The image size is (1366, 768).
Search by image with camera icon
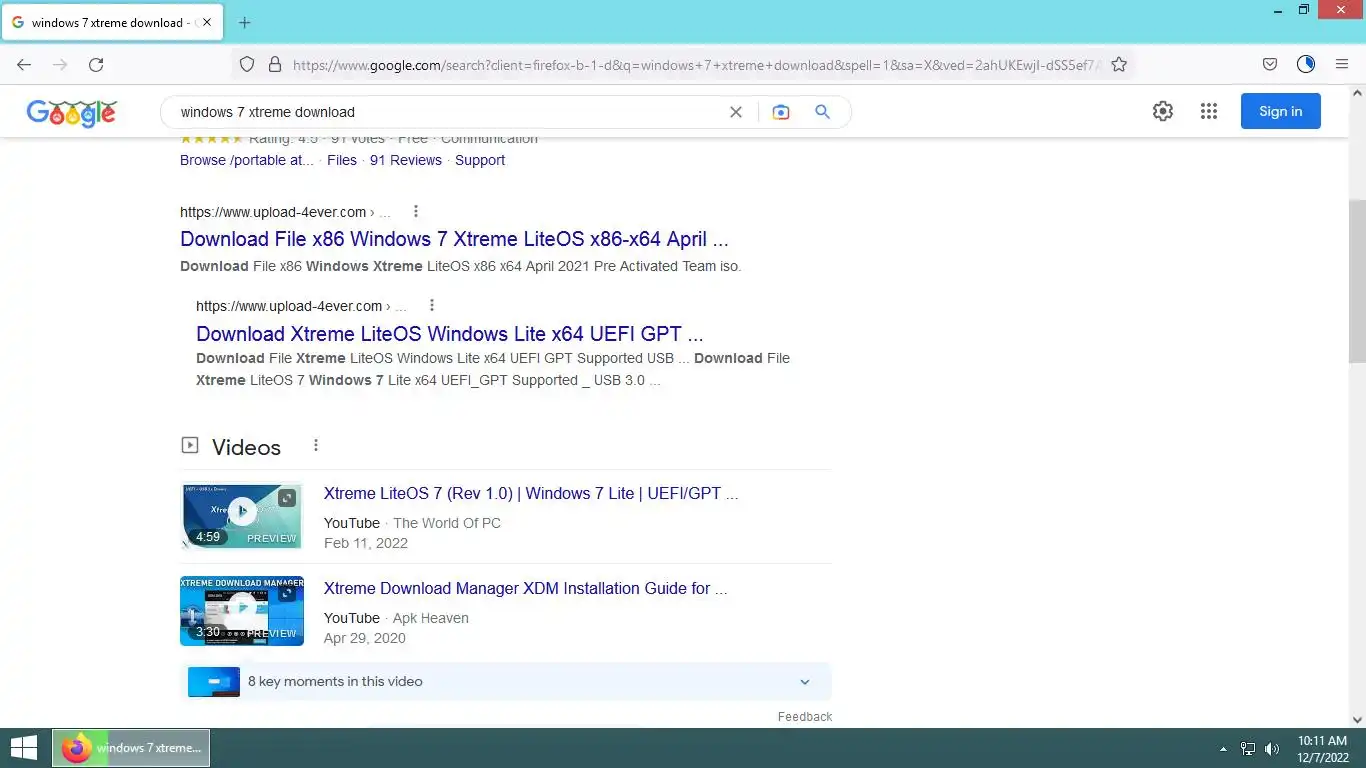(x=781, y=112)
